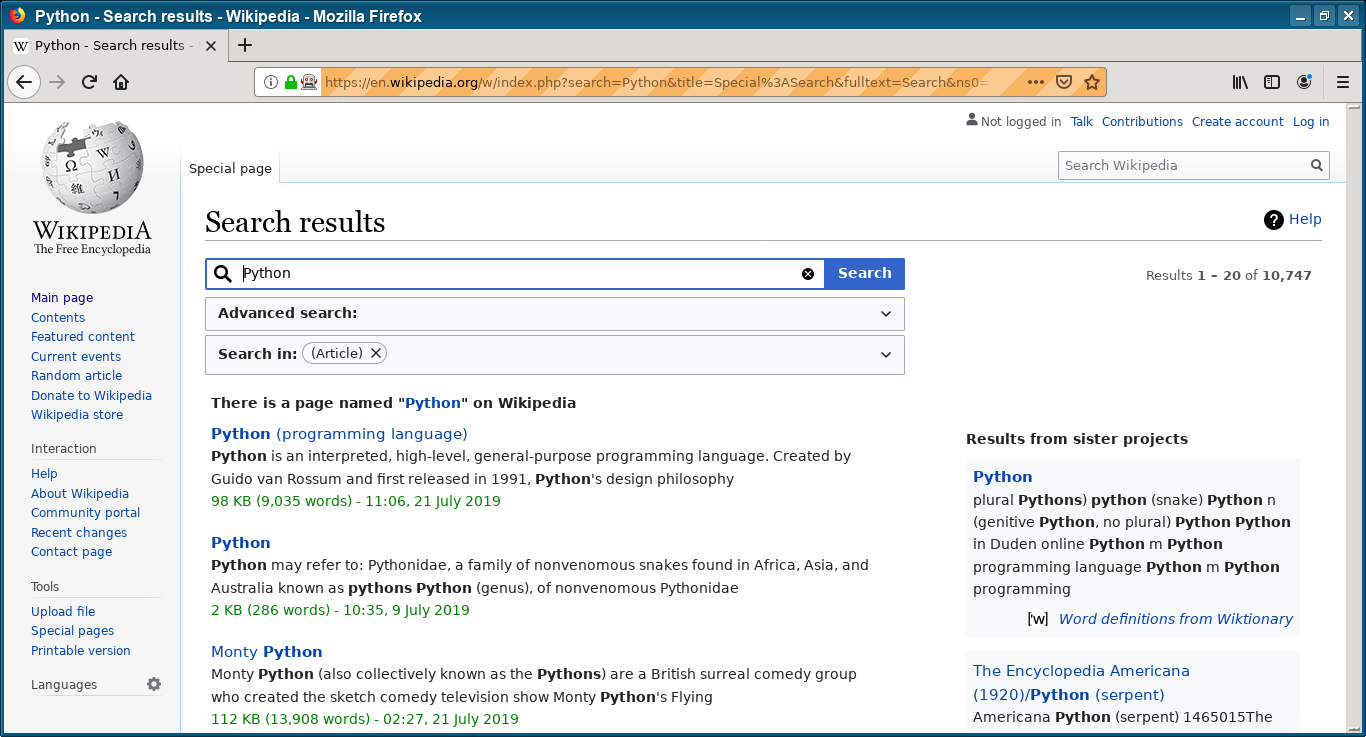Click Create account link
This screenshot has height=737, width=1366.
[x=1237, y=122]
